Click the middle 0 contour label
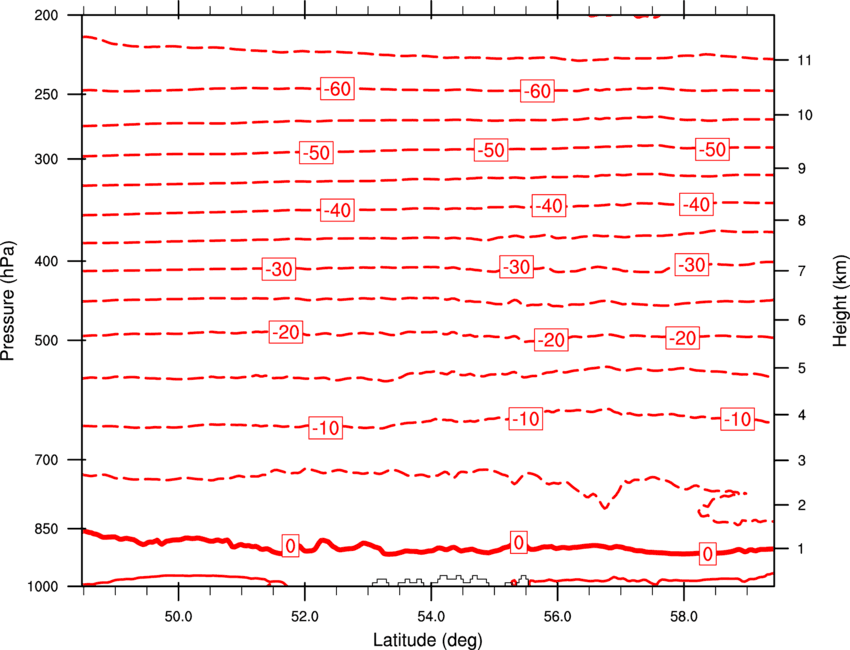 519,543
